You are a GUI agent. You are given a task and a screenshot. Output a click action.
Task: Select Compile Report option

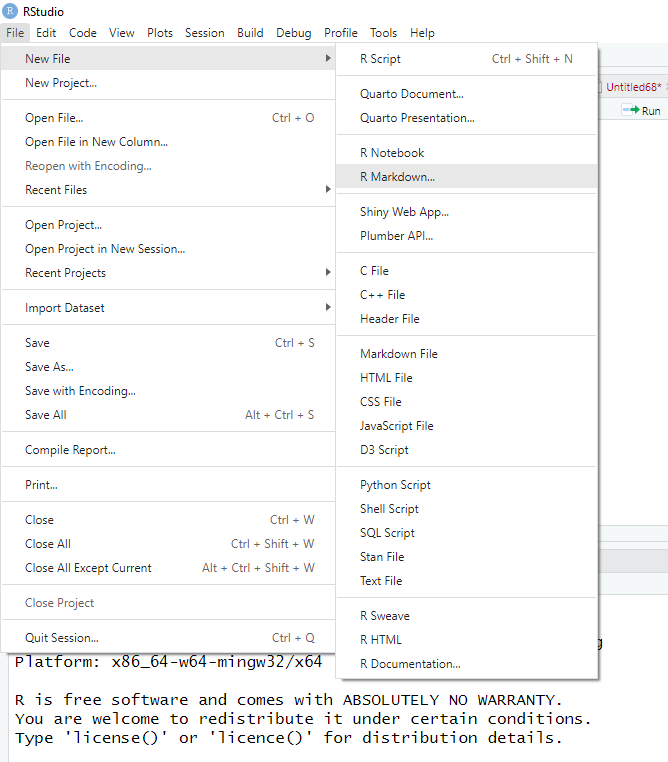click(x=70, y=450)
